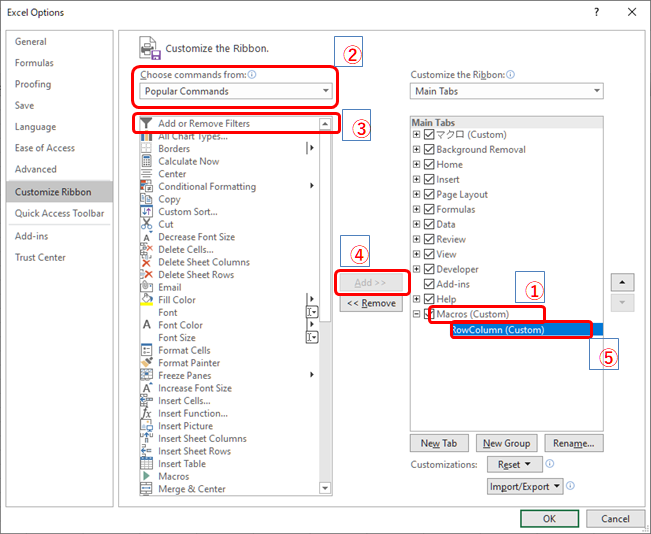This screenshot has width=651, height=534.
Task: Click the Decrease Font Size icon
Action: pyautogui.click(x=146, y=237)
